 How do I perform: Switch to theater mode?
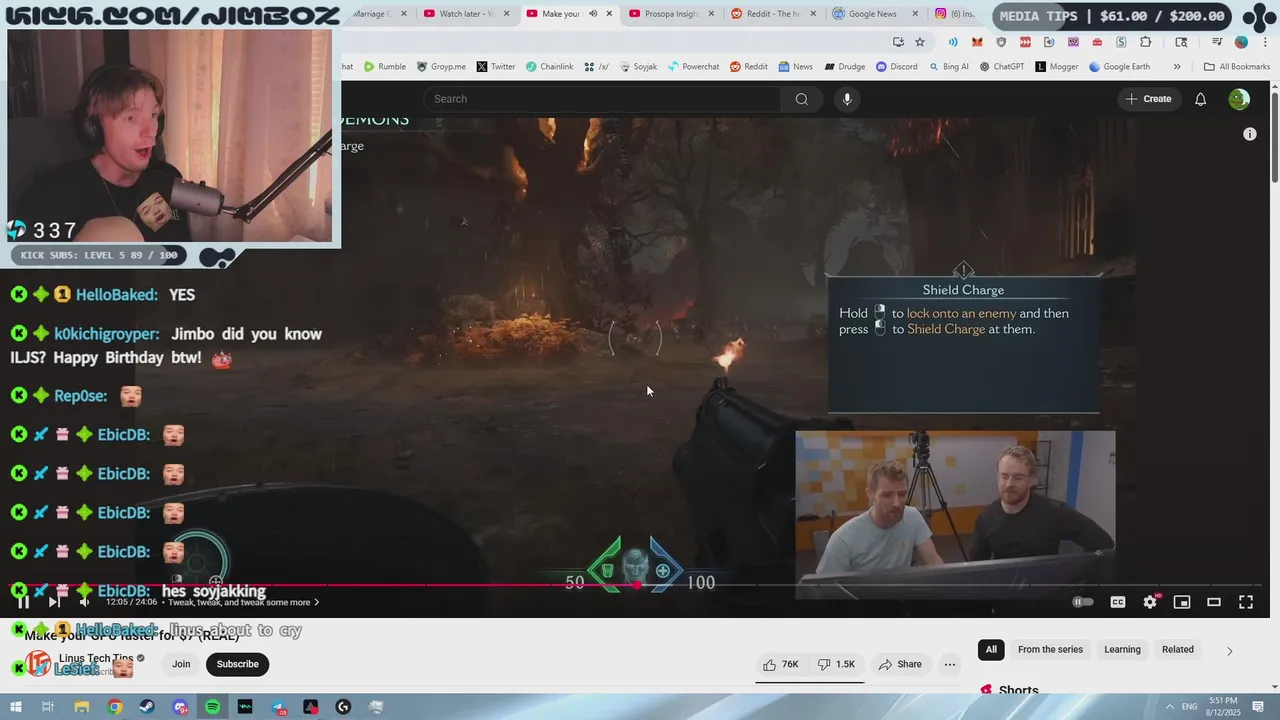[x=1214, y=602]
